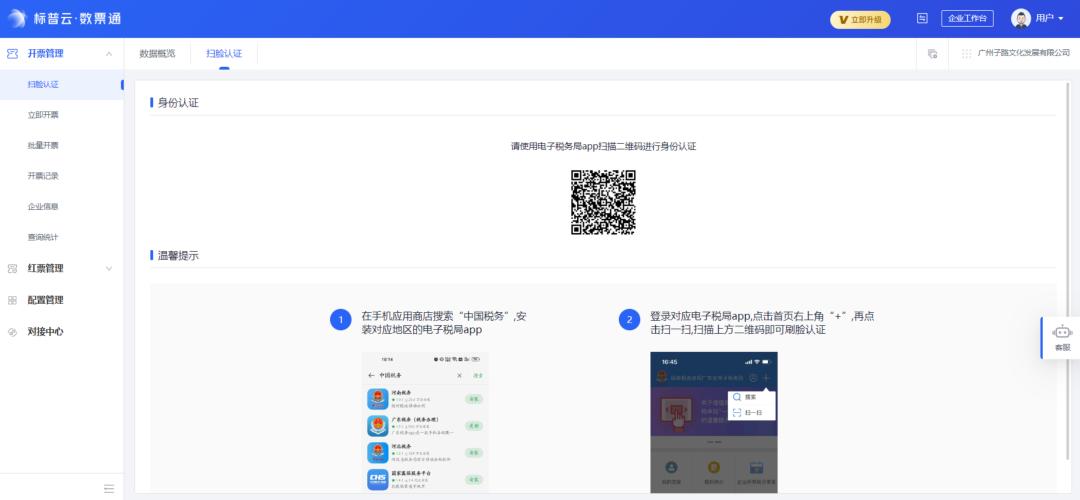
Task: Click the app store search screenshot thumbnail
Action: pyautogui.click(x=425, y=422)
